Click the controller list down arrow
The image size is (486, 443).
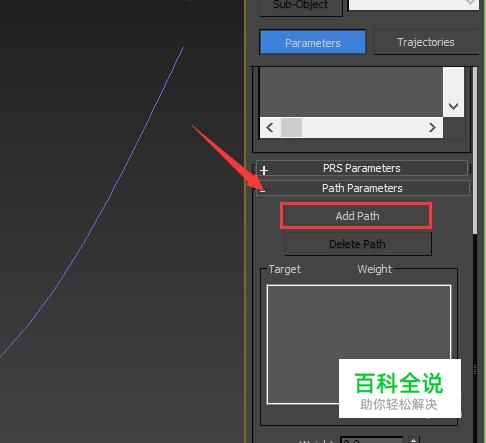pyautogui.click(x=453, y=106)
